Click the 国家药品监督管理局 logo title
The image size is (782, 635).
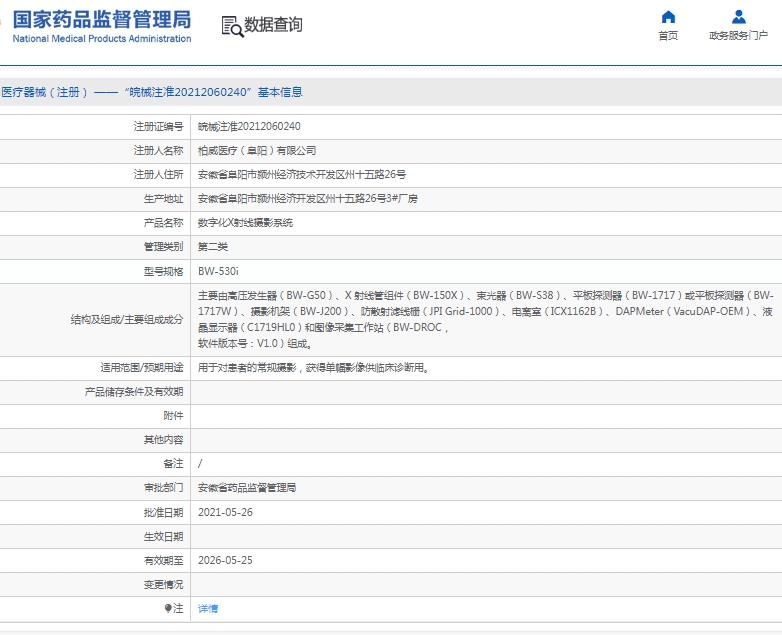coord(102,20)
